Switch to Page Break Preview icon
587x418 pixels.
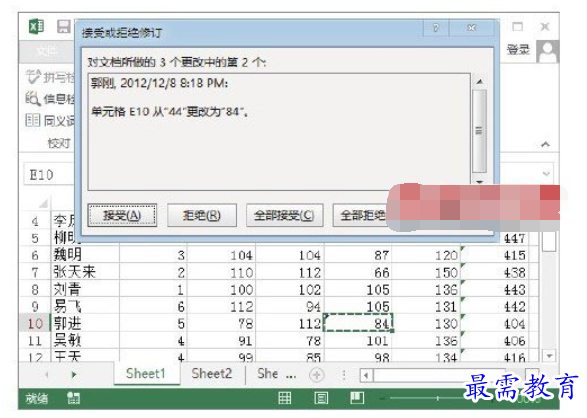coord(357,398)
